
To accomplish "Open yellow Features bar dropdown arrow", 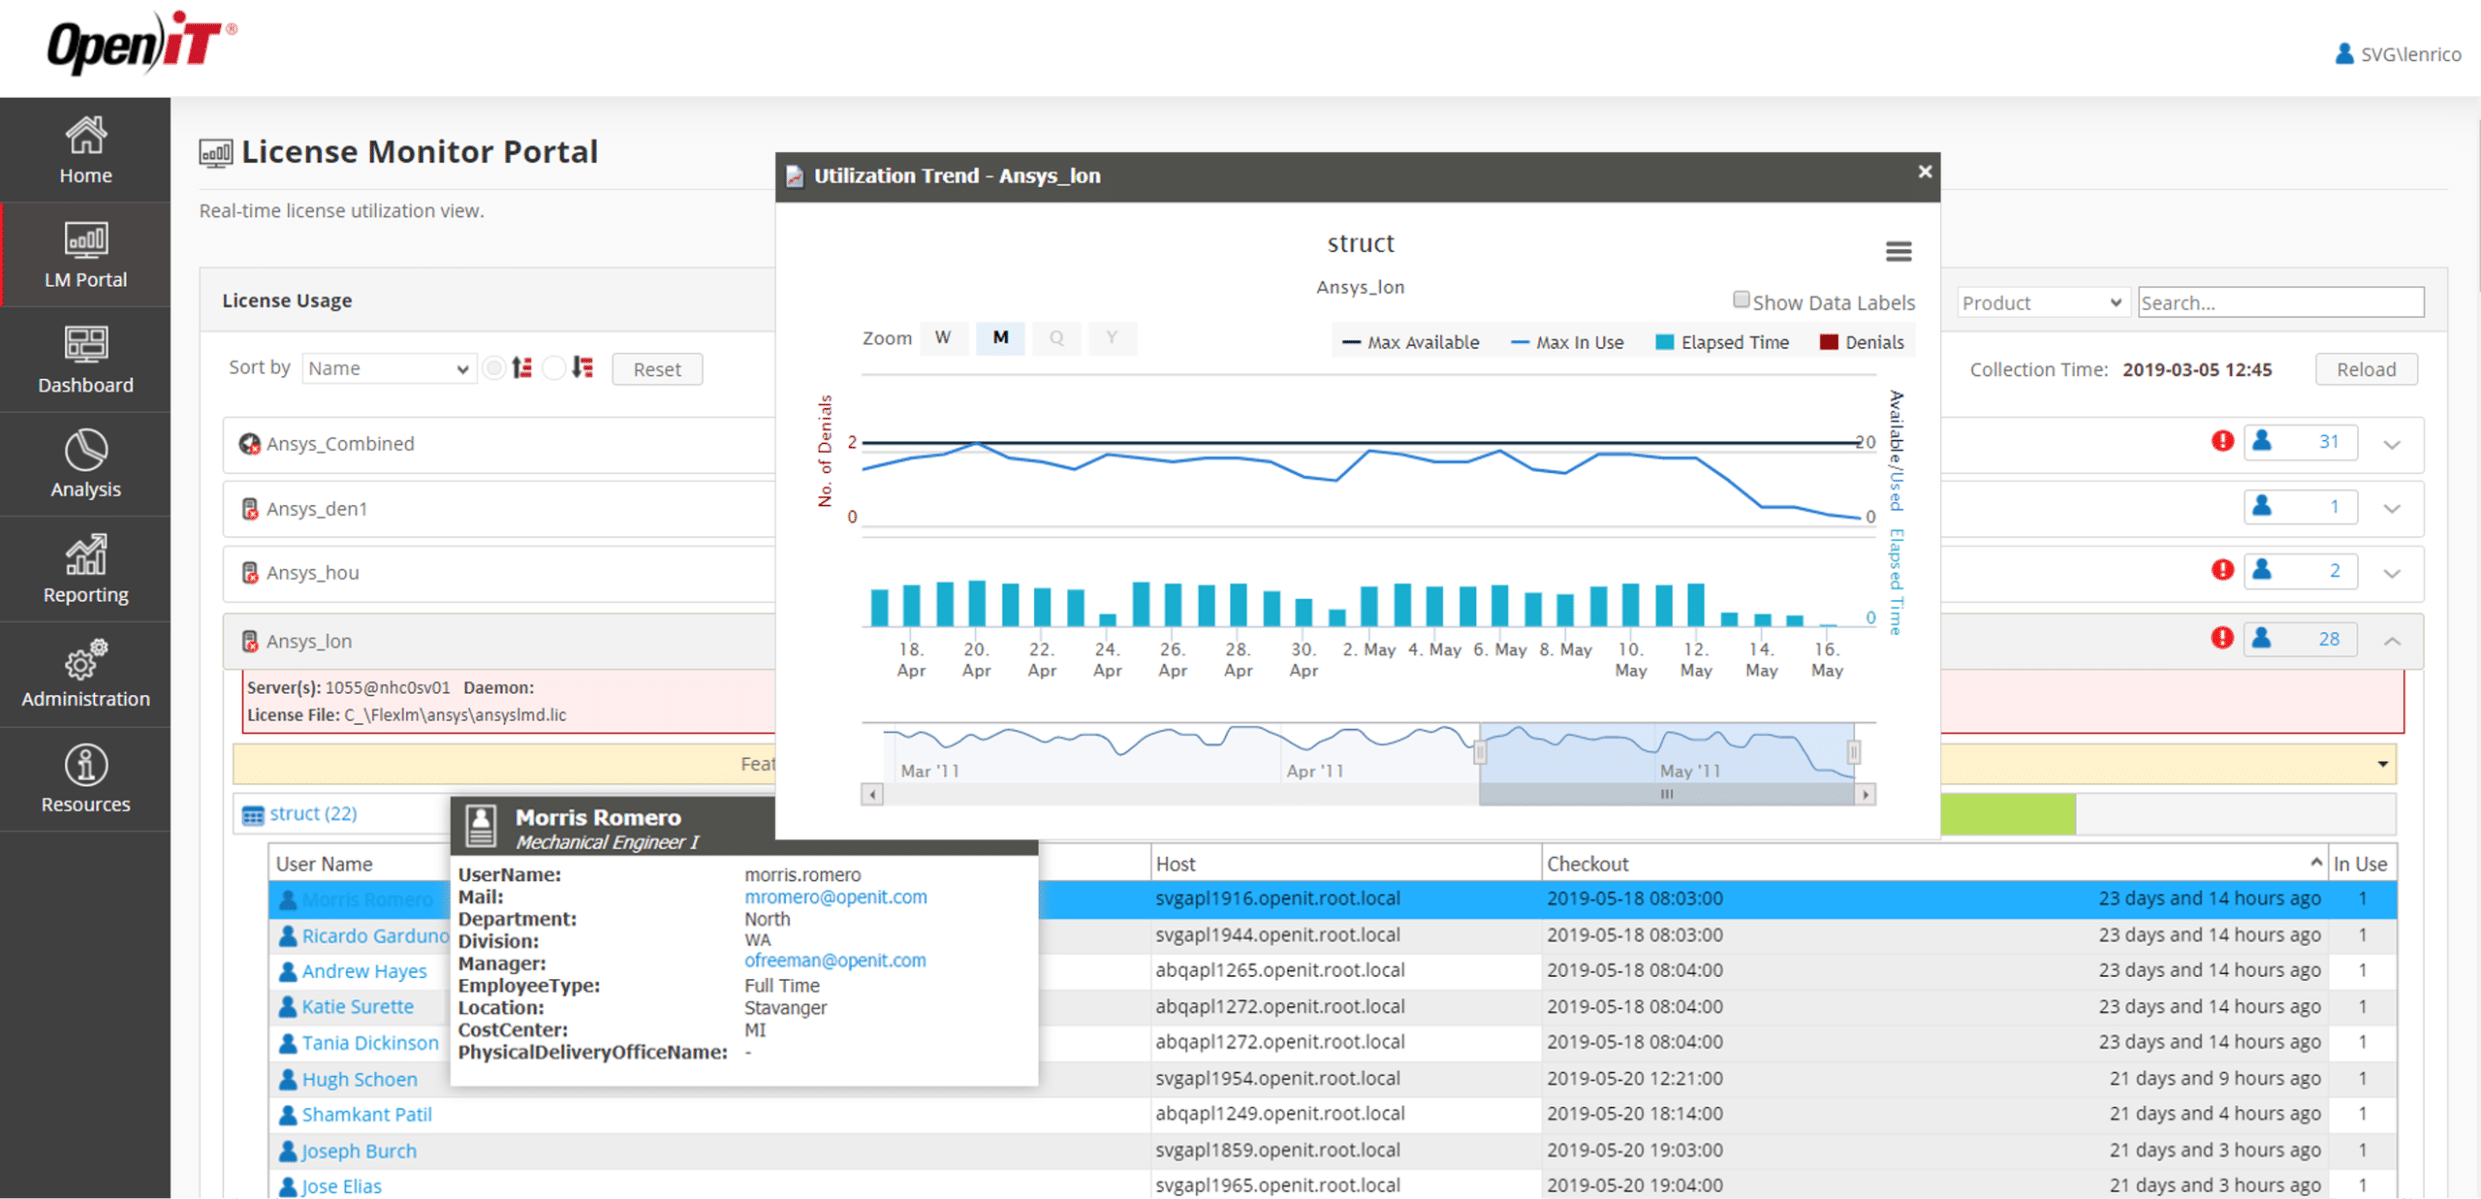I will [2383, 764].
